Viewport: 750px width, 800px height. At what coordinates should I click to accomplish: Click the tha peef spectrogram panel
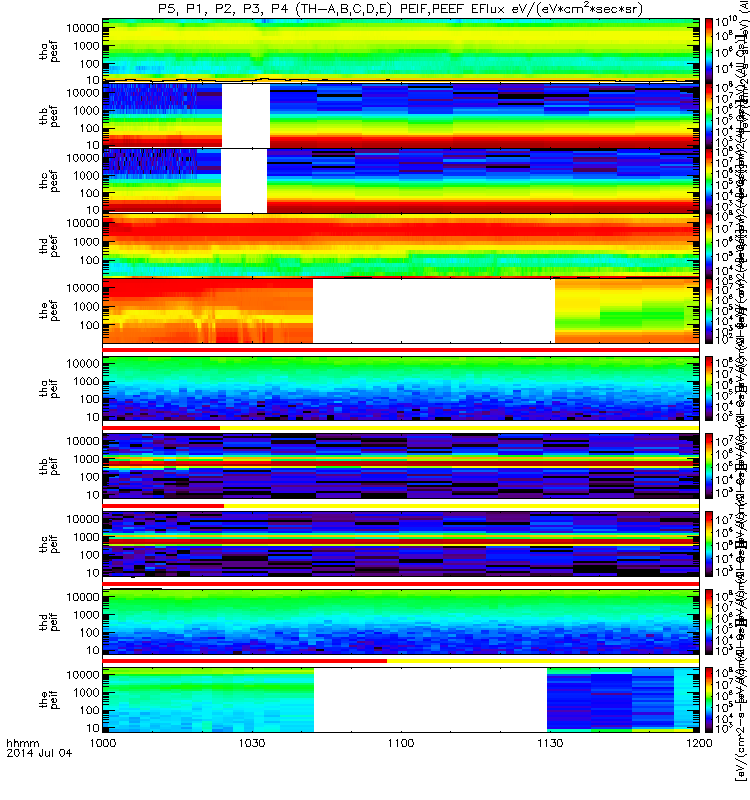[401, 50]
